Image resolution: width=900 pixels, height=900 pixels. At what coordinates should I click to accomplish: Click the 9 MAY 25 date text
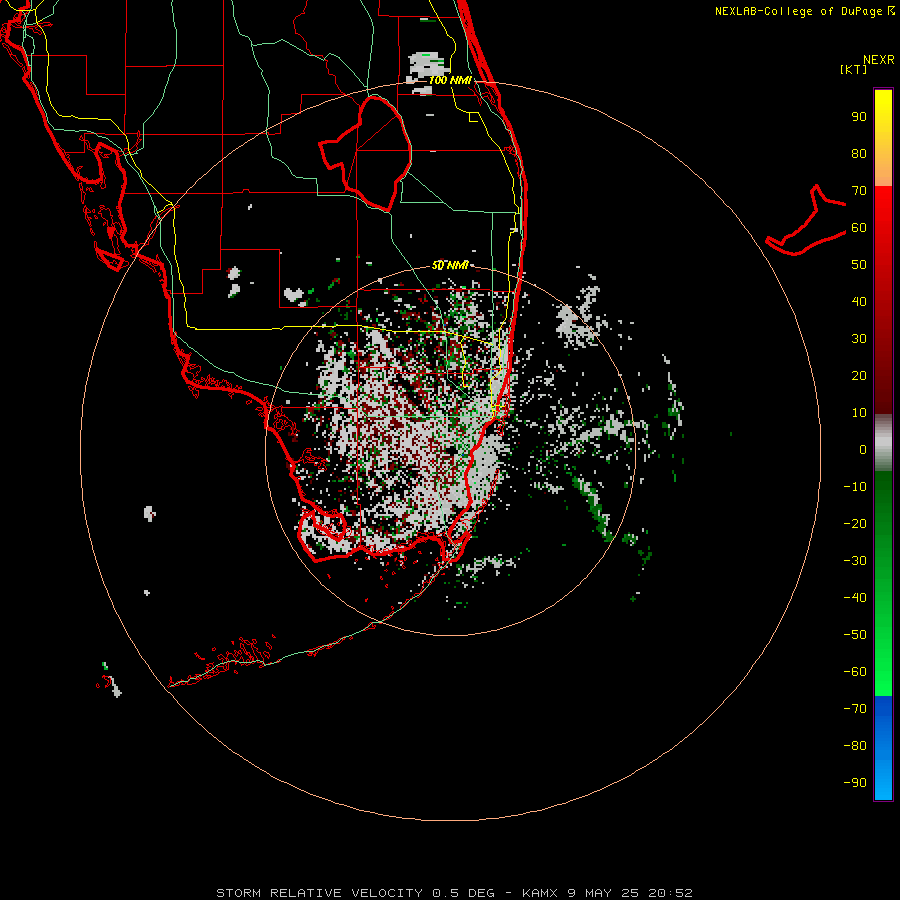(x=603, y=893)
